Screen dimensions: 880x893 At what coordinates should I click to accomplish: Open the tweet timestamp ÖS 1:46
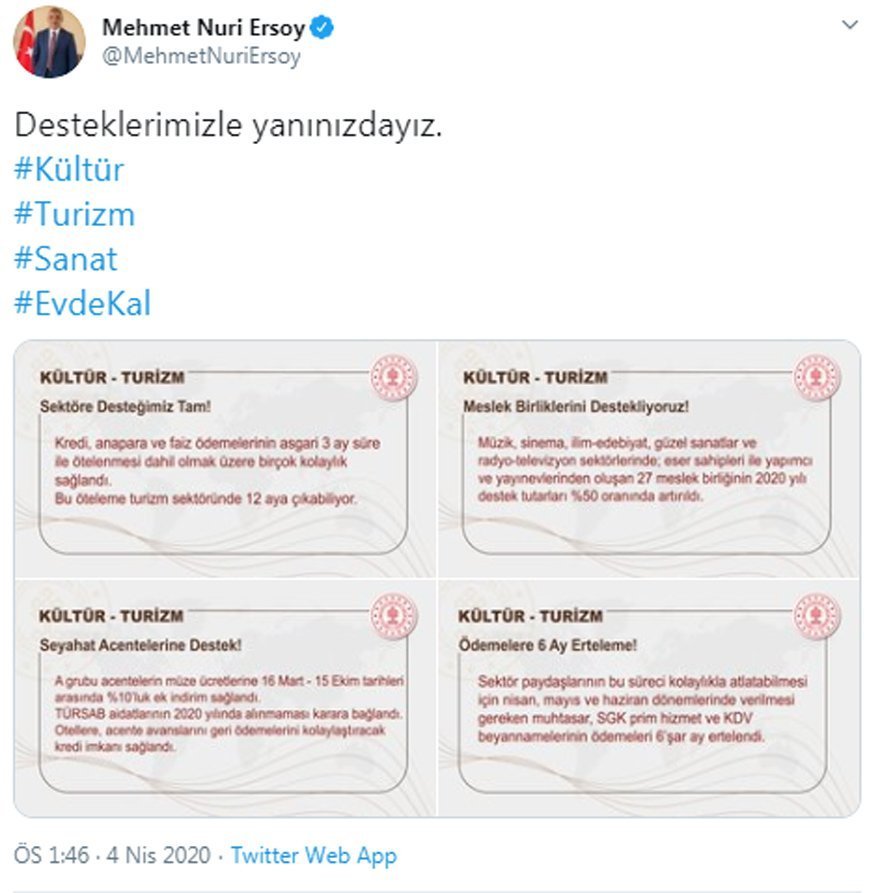(x=112, y=855)
